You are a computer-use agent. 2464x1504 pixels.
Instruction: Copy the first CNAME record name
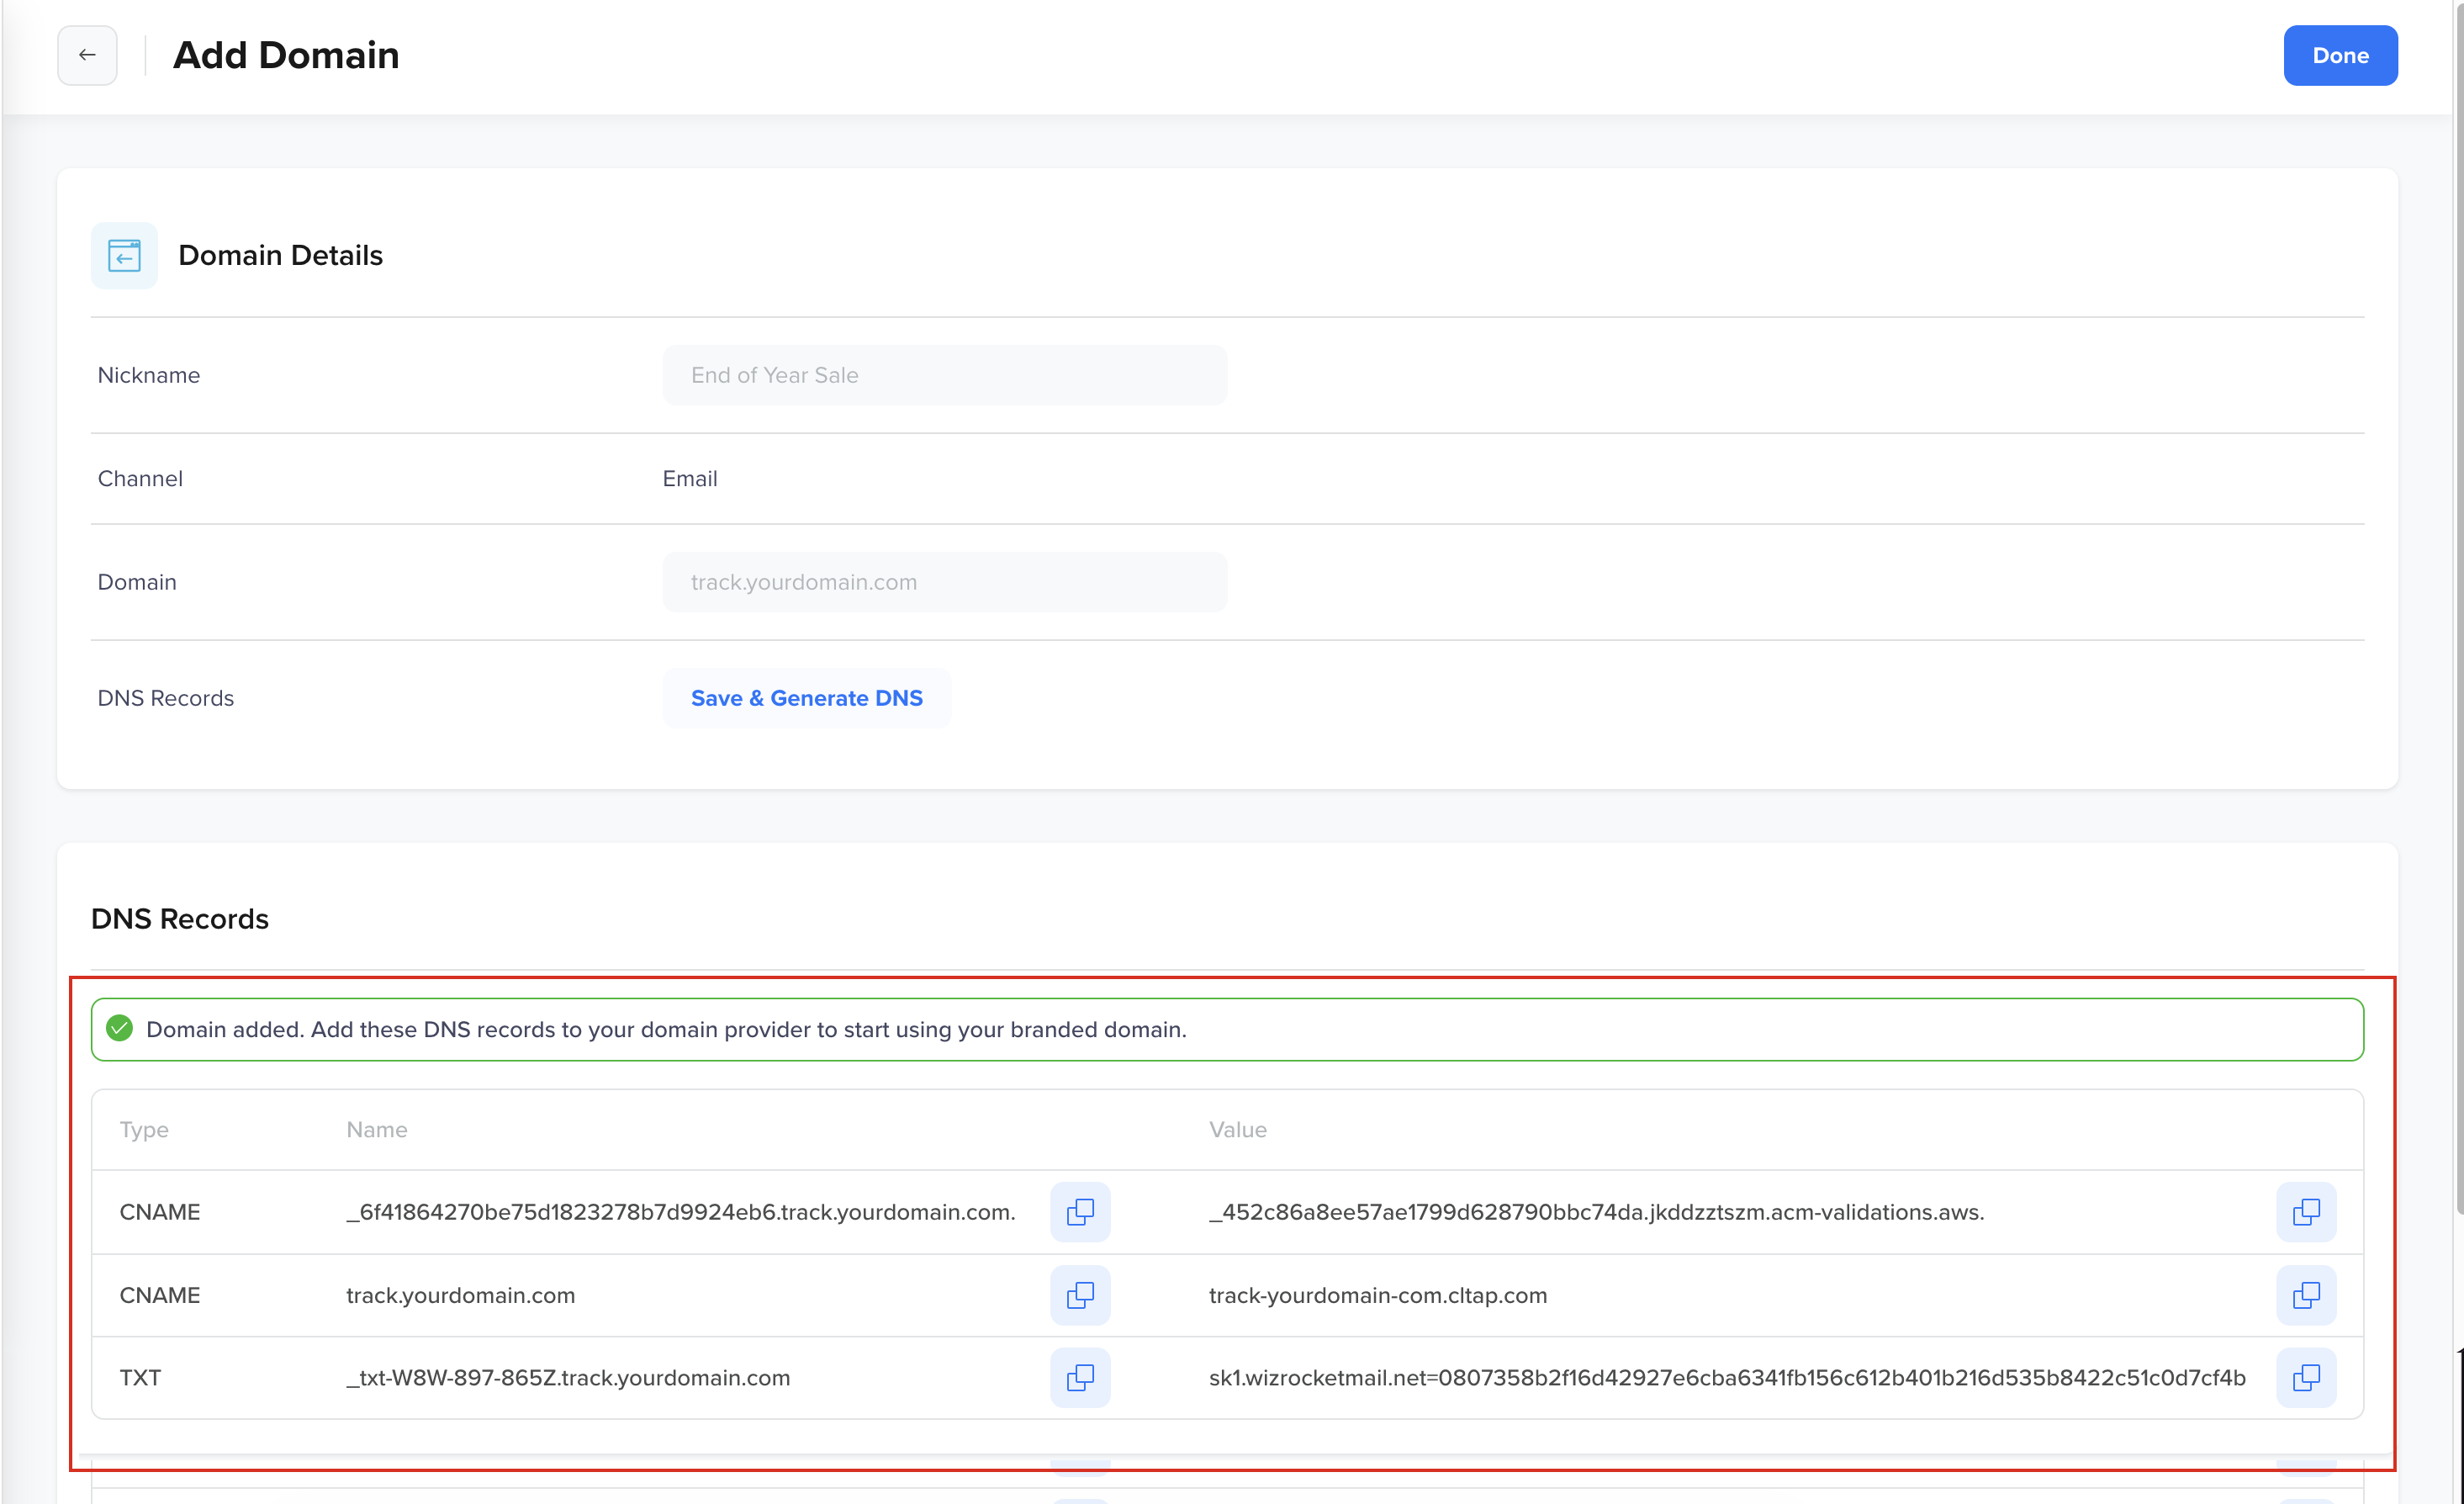click(1080, 1212)
